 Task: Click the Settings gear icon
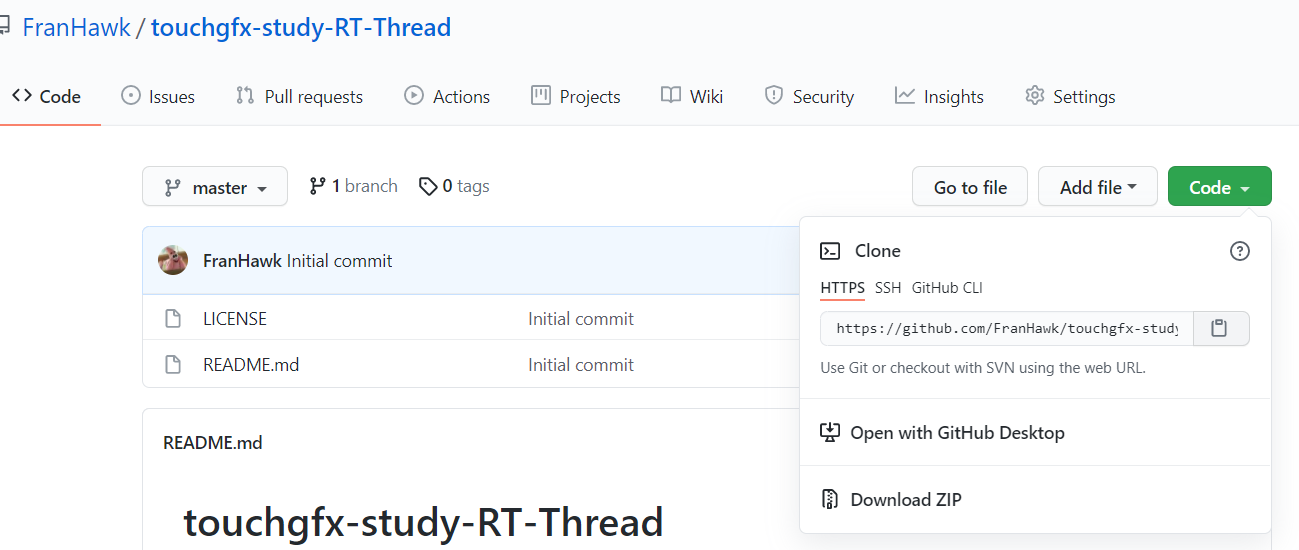(1035, 96)
